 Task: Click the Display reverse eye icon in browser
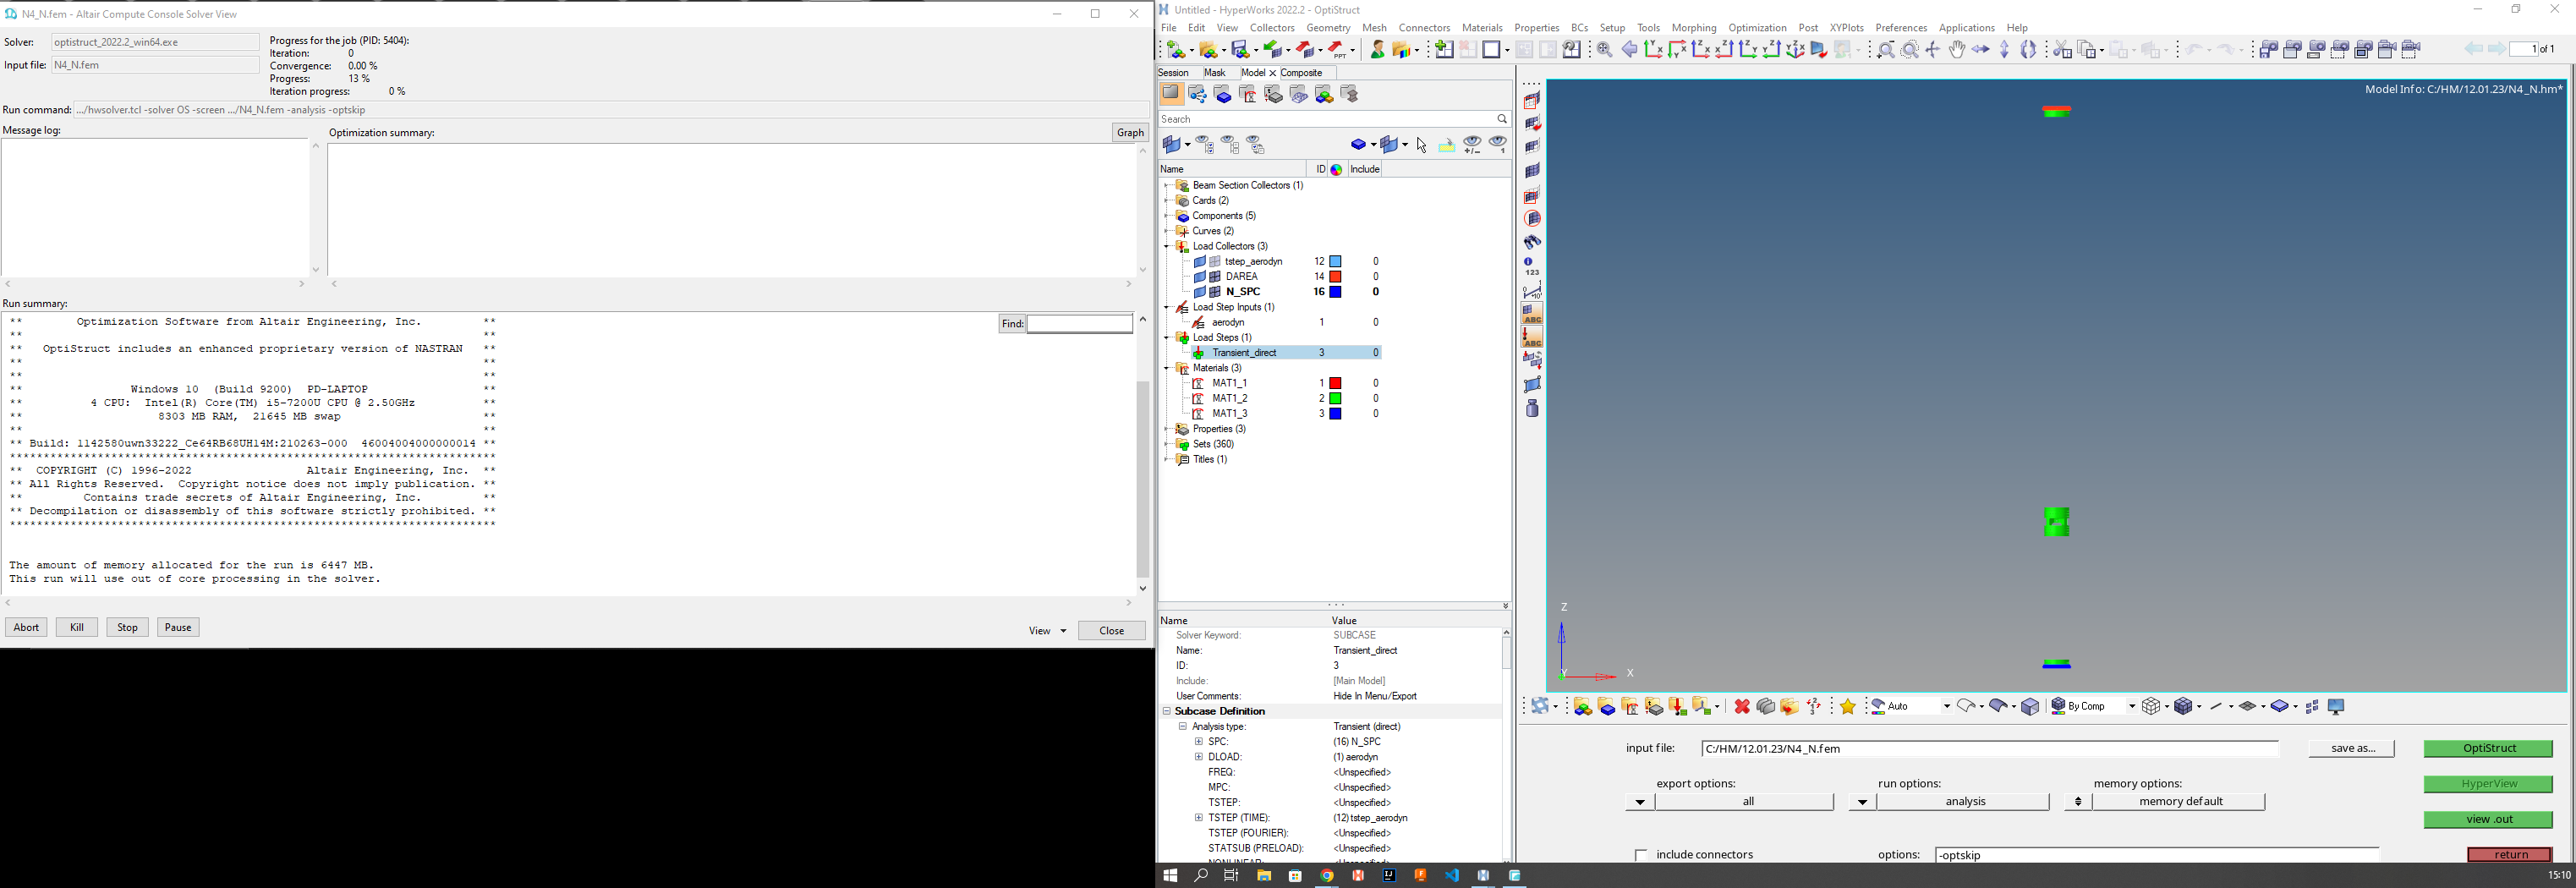pyautogui.click(x=1255, y=145)
